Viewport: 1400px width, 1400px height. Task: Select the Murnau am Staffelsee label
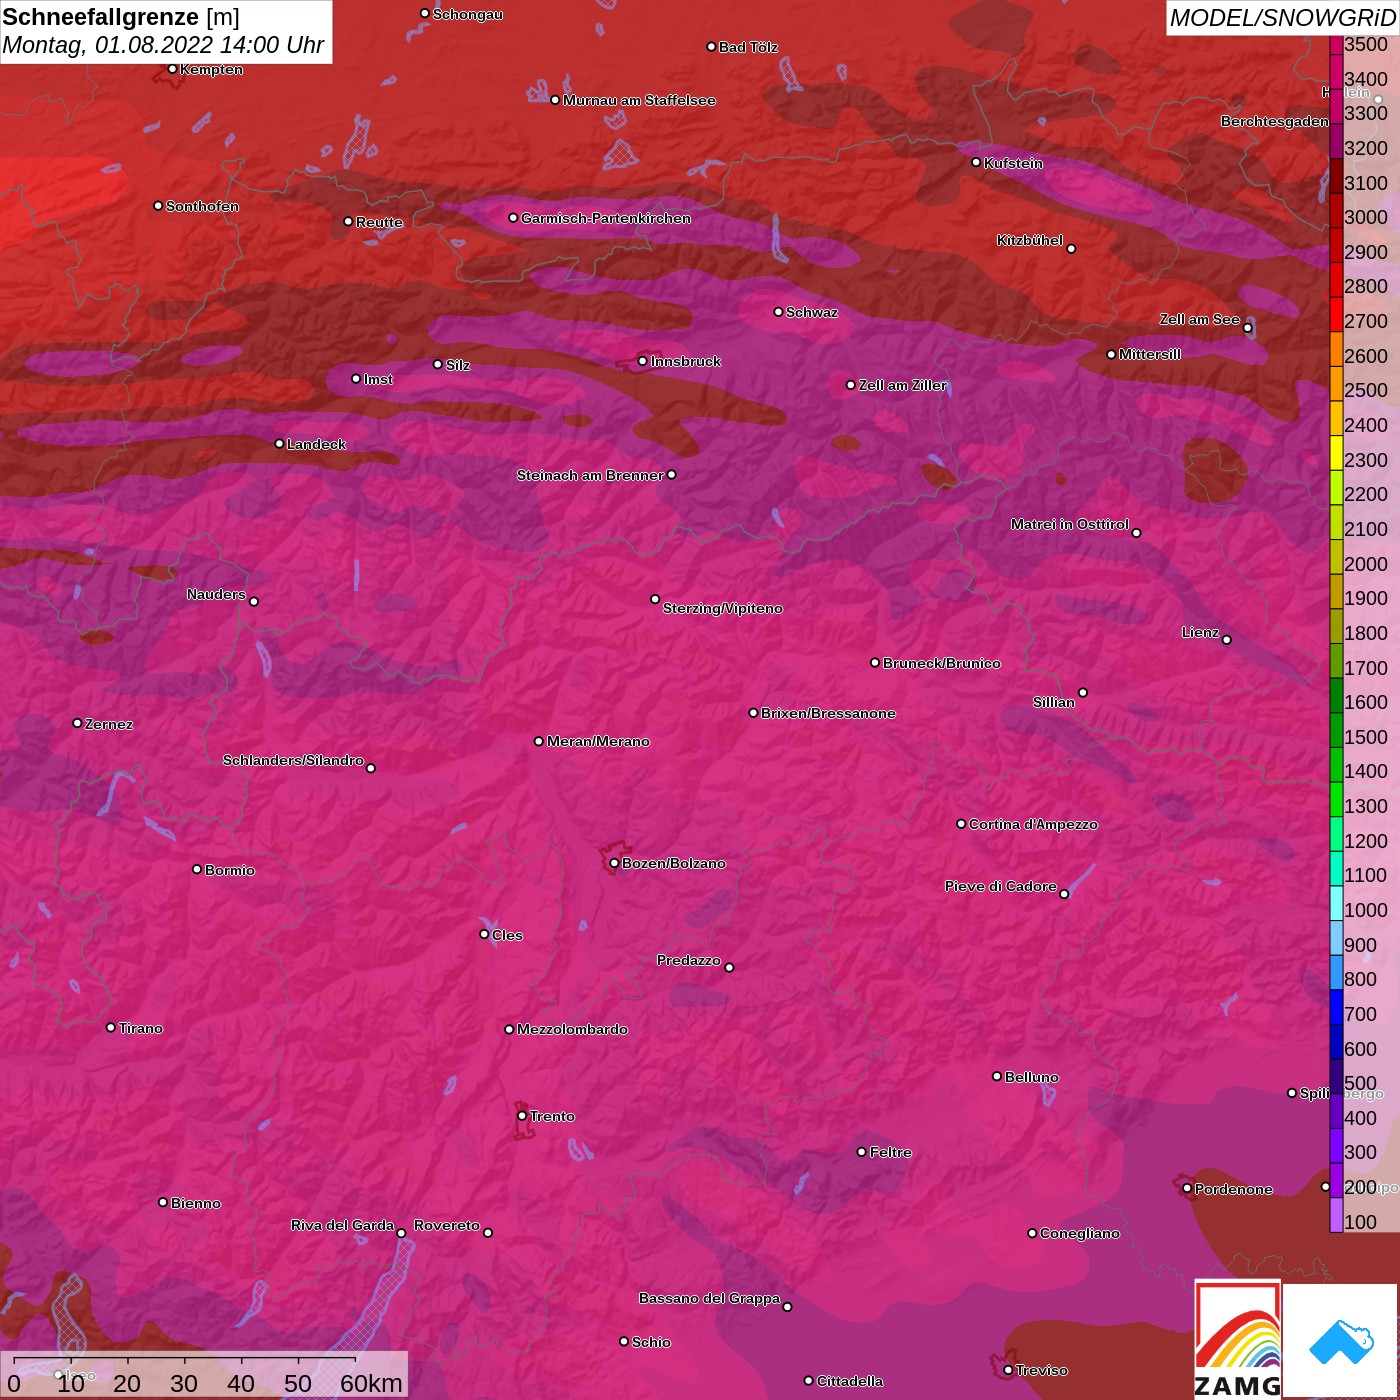pos(639,100)
